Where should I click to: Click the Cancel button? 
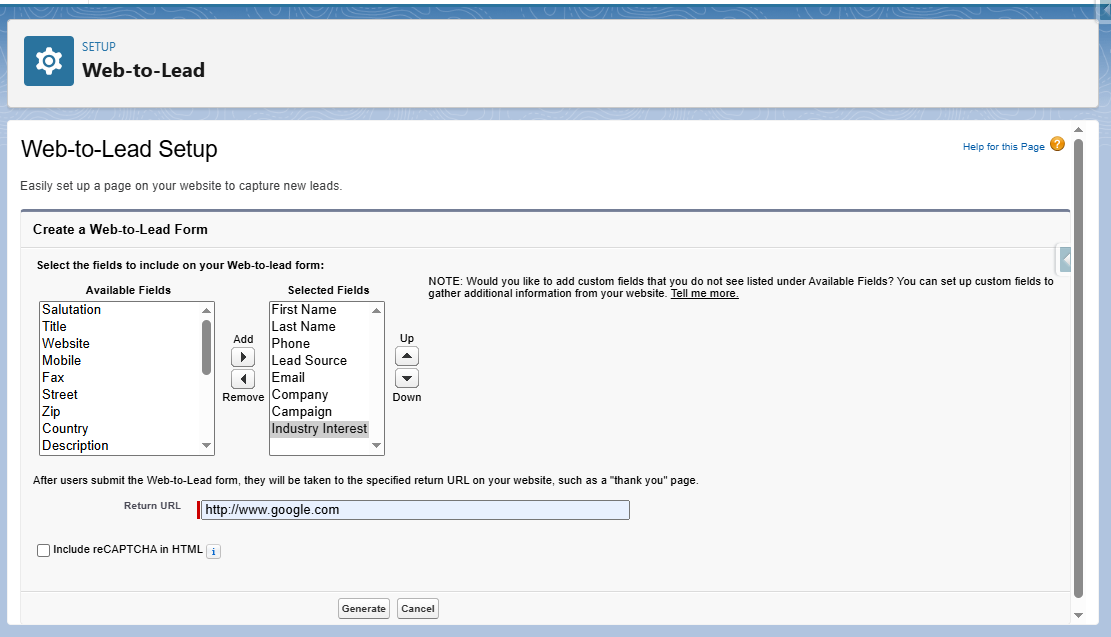point(417,609)
